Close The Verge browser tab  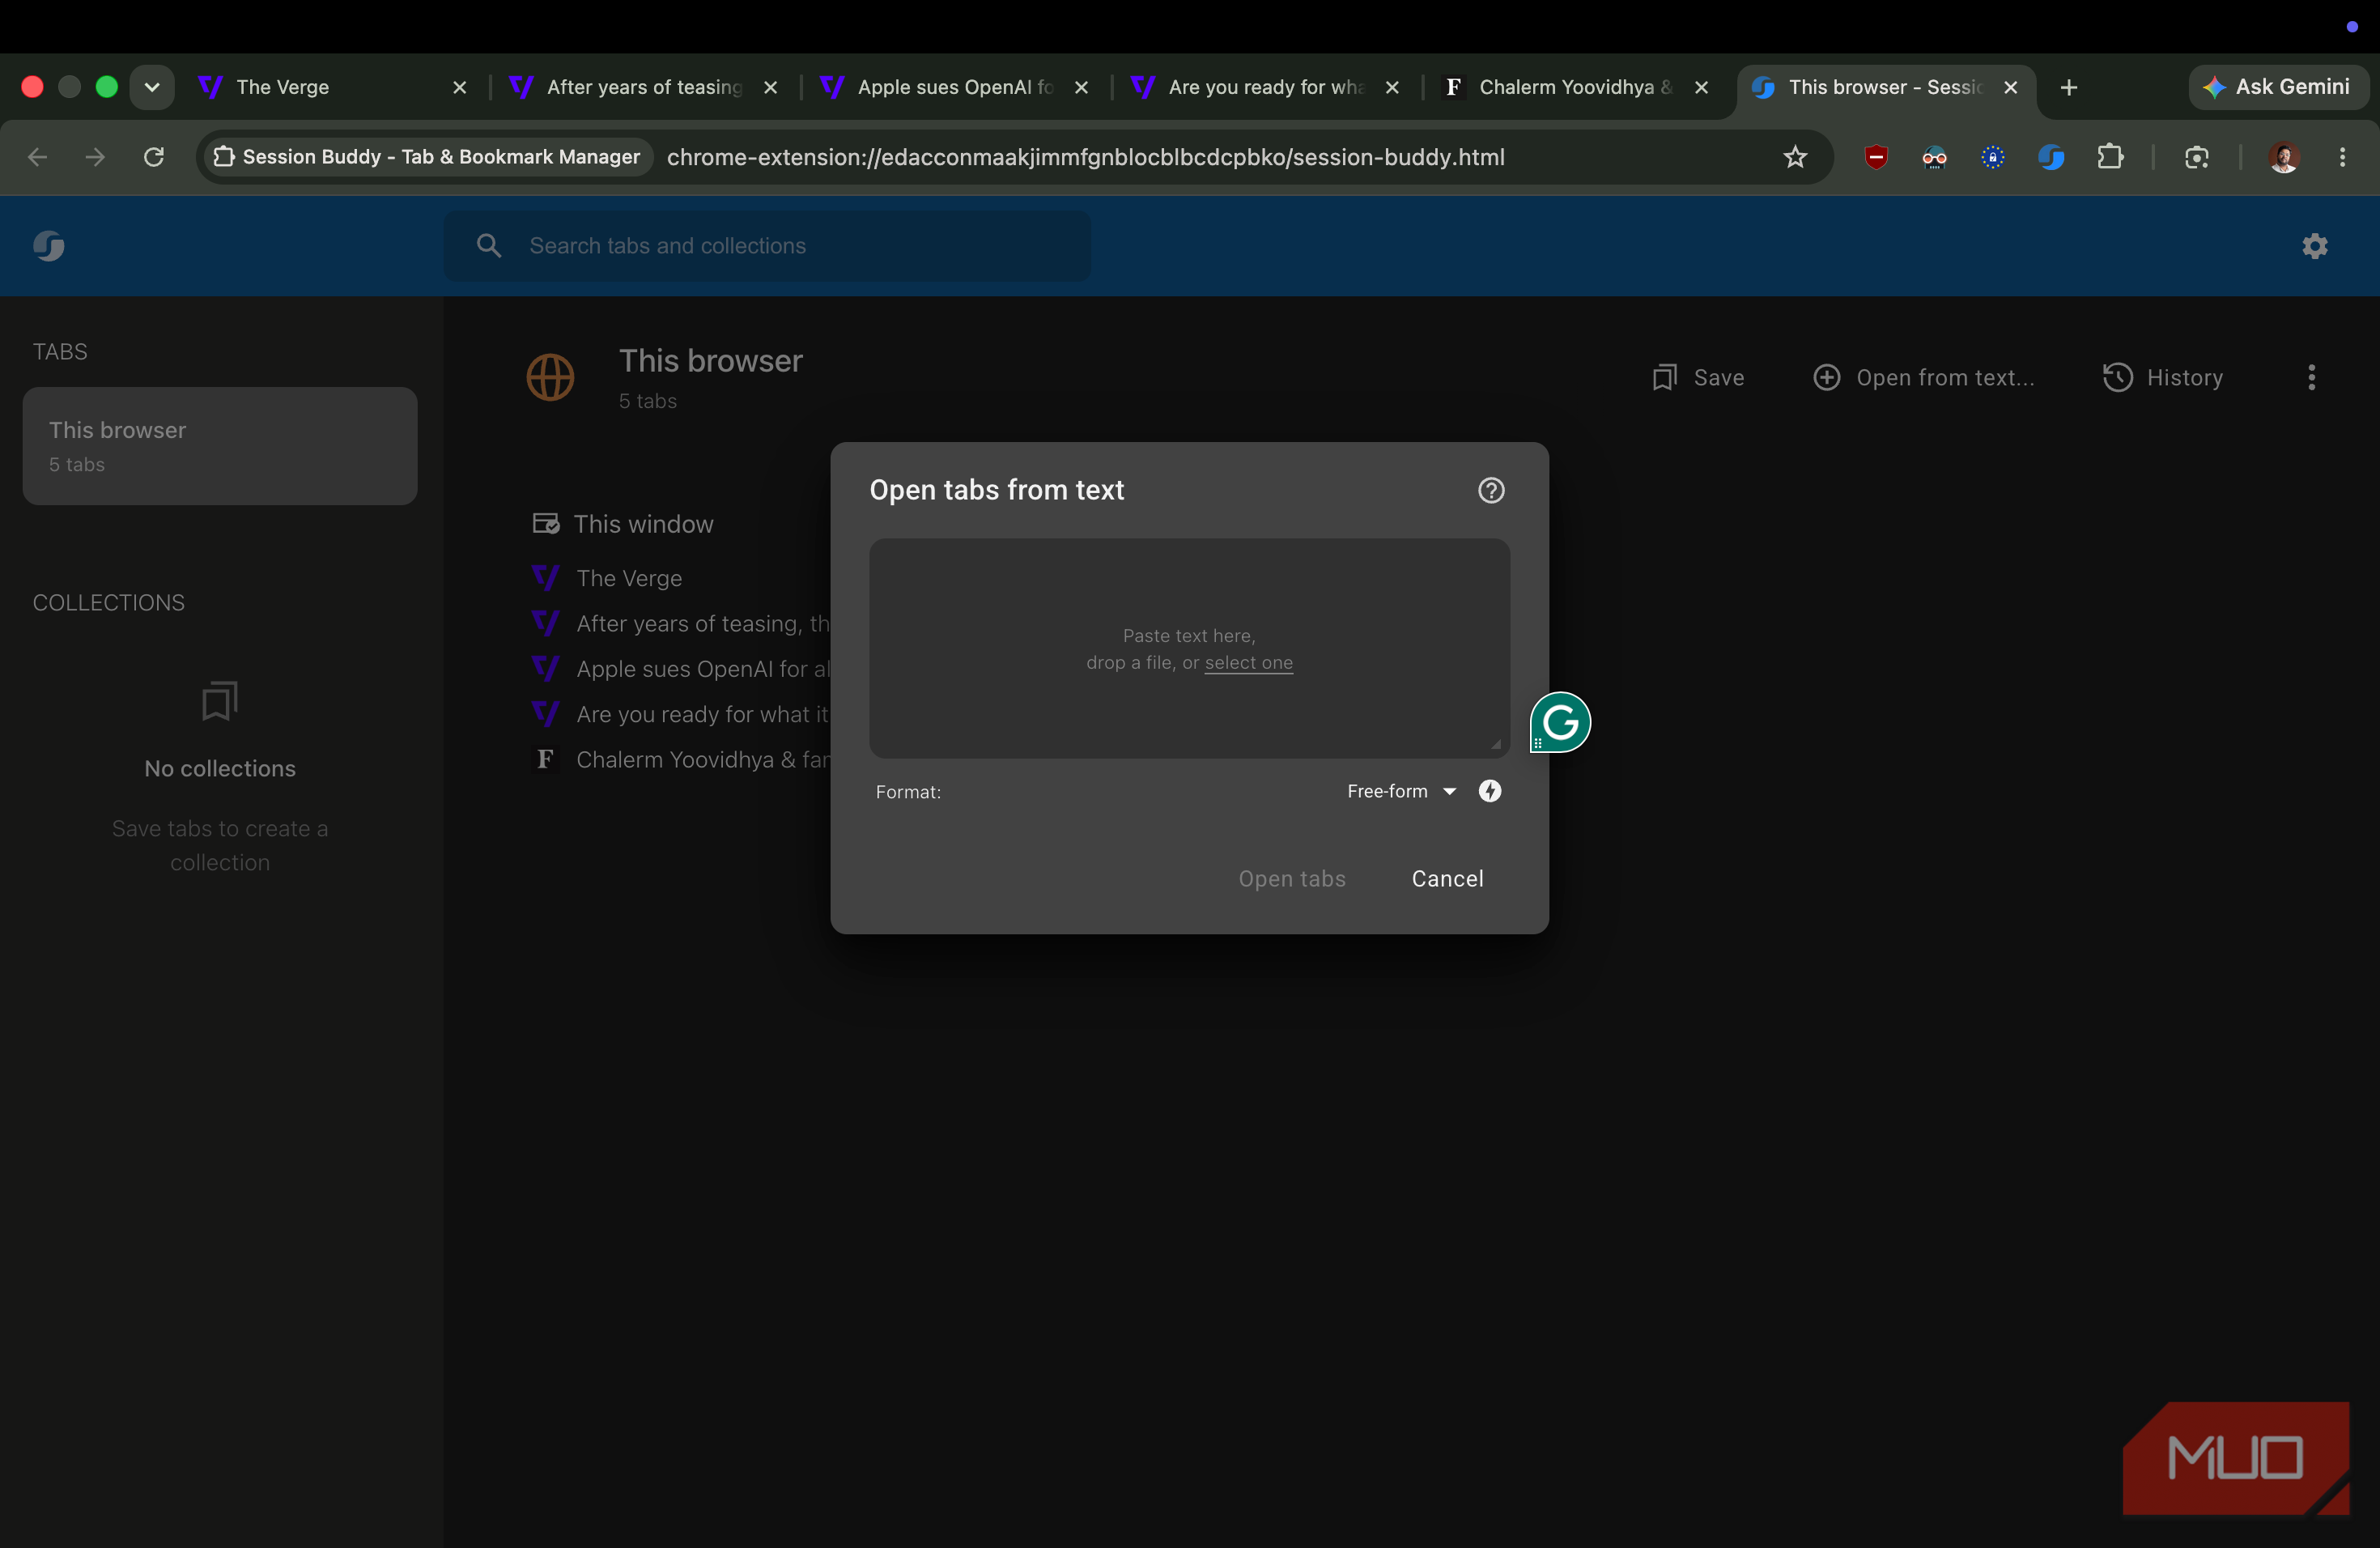point(459,87)
